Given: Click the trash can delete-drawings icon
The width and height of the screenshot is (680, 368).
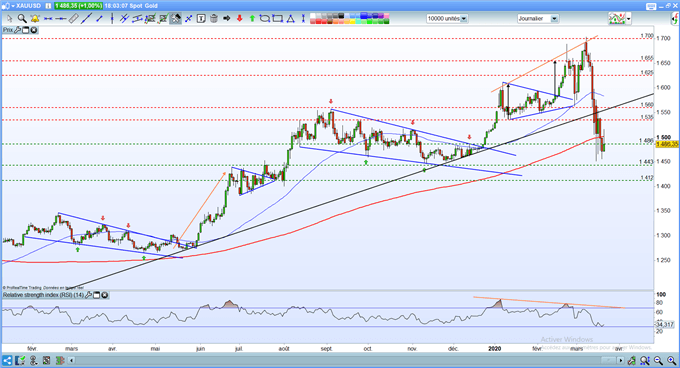Looking at the screenshot, I should 214,19.
